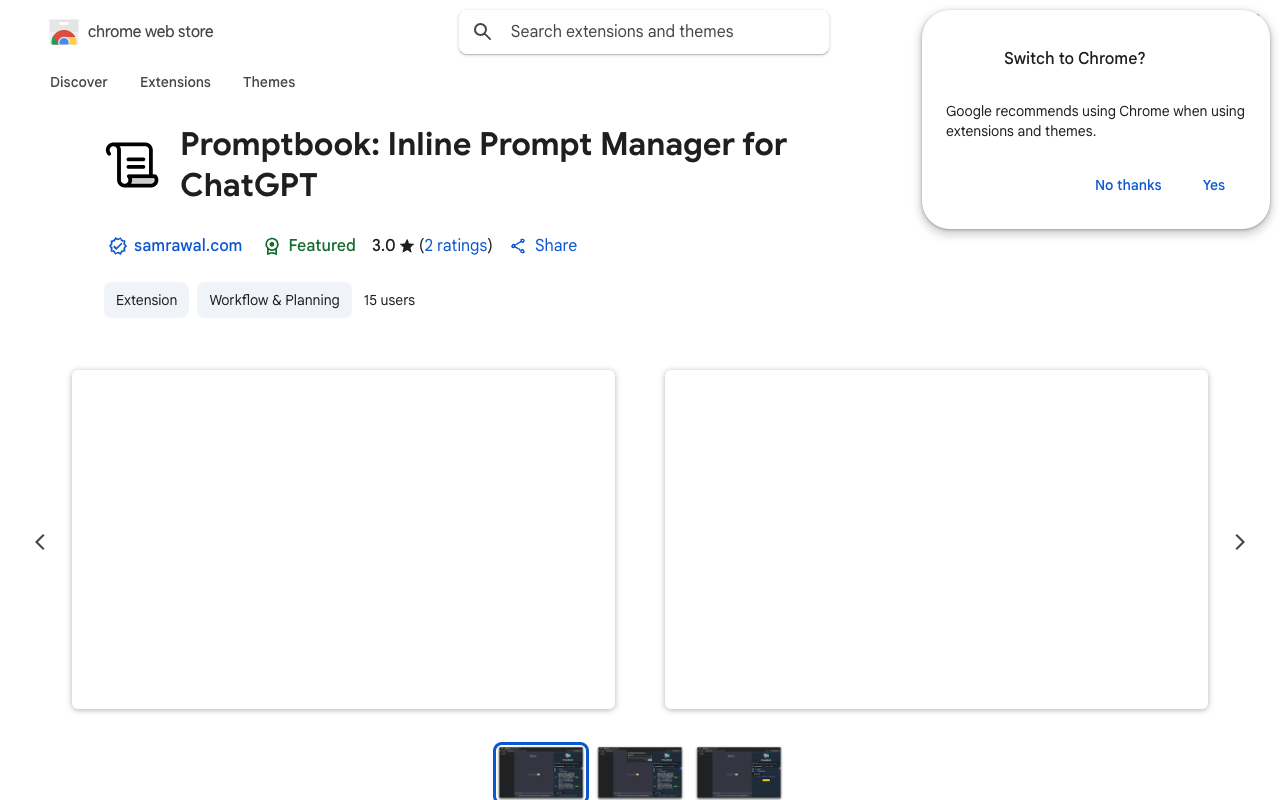The width and height of the screenshot is (1280, 800).
Task: Select the second screenshot thumbnail
Action: [640, 773]
